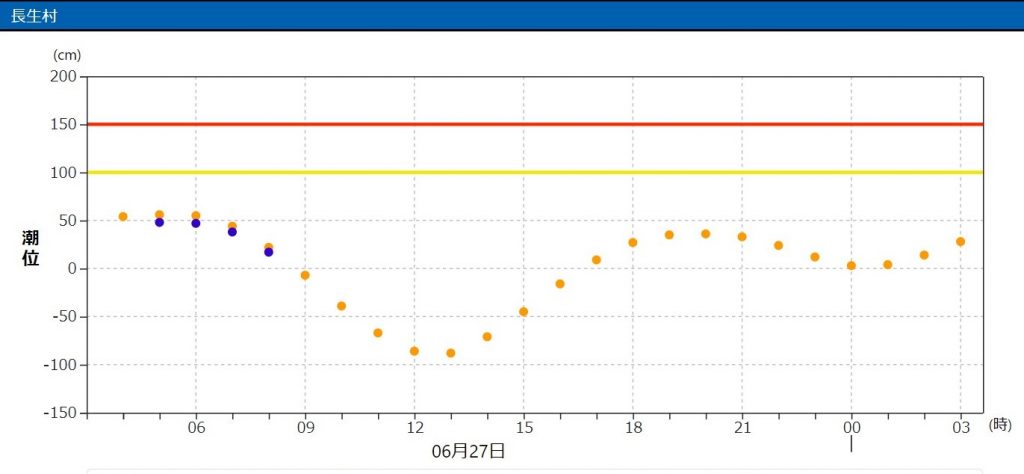Select the orange point at 14 o'clock
This screenshot has width=1024, height=474.
click(x=487, y=337)
